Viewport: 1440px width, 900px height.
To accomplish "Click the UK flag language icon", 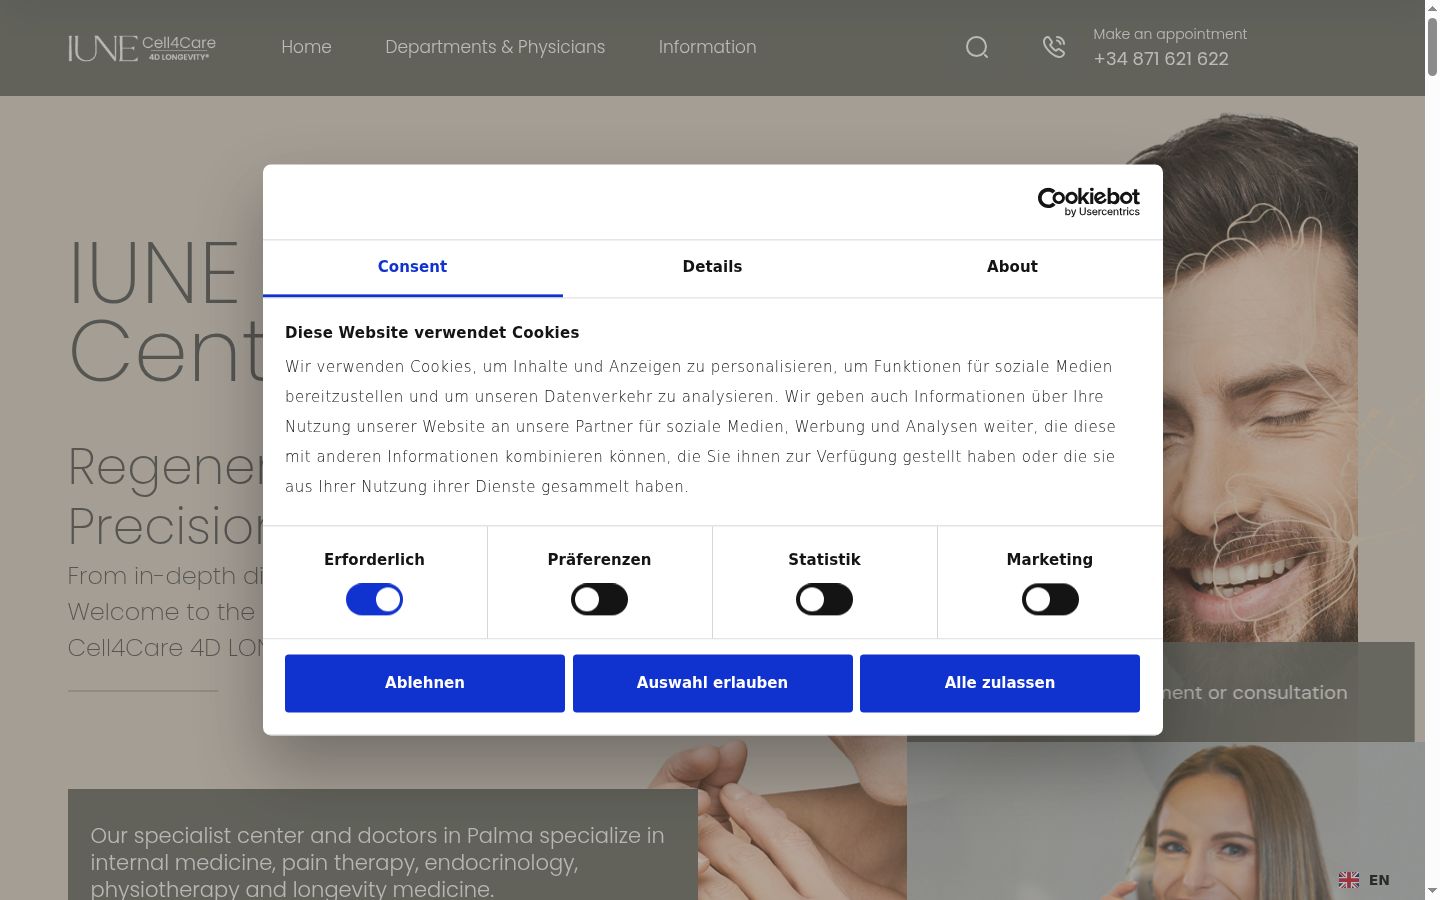I will coord(1349,880).
